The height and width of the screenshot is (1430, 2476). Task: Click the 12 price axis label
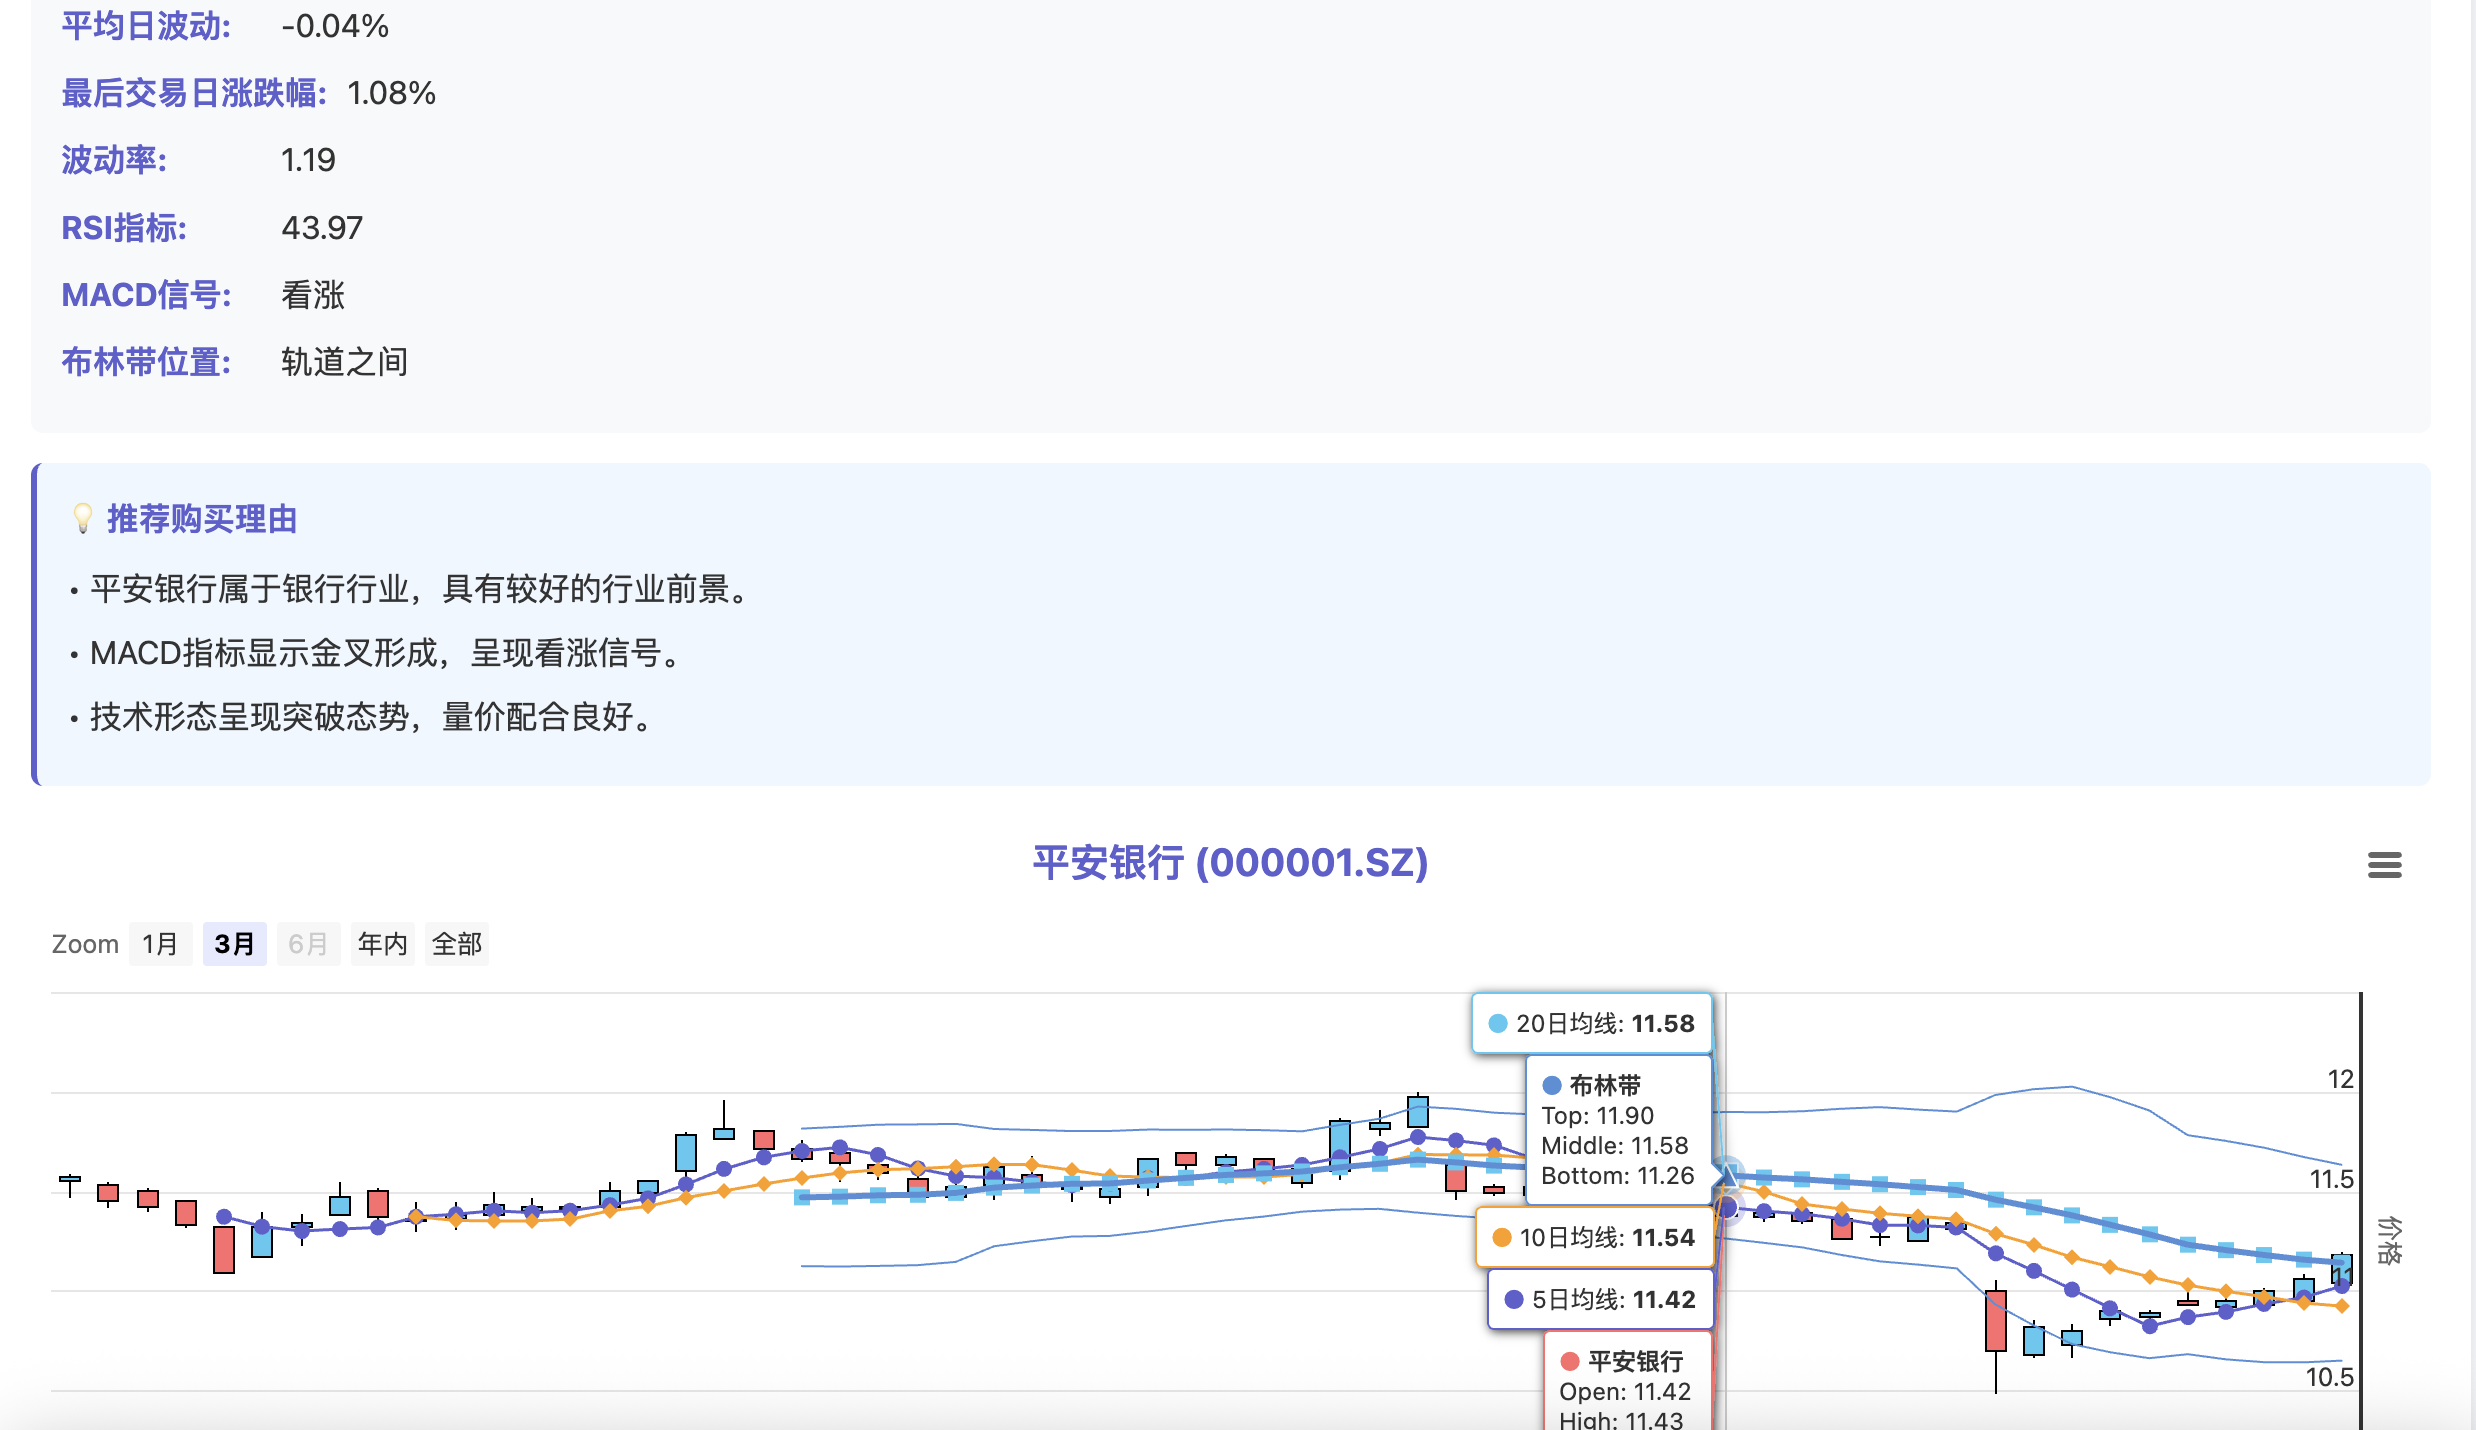point(2340,1079)
